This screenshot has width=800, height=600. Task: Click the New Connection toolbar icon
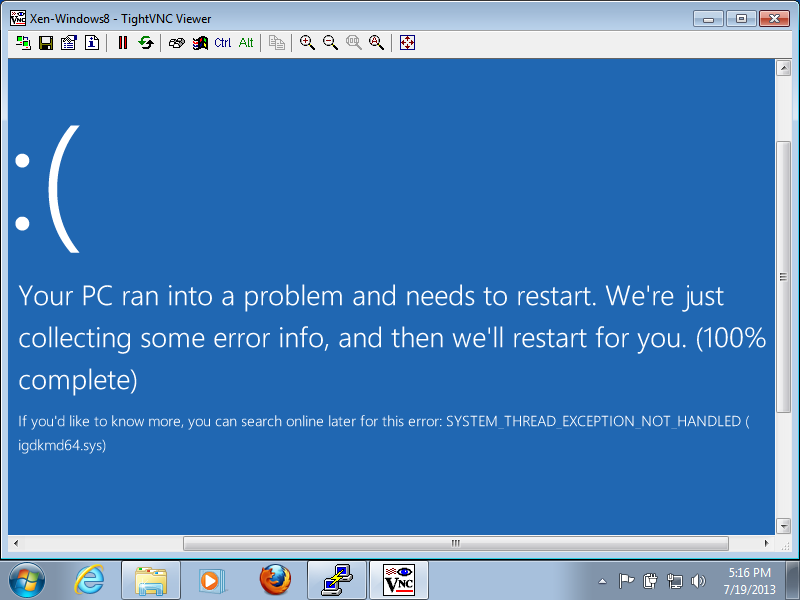tap(23, 42)
